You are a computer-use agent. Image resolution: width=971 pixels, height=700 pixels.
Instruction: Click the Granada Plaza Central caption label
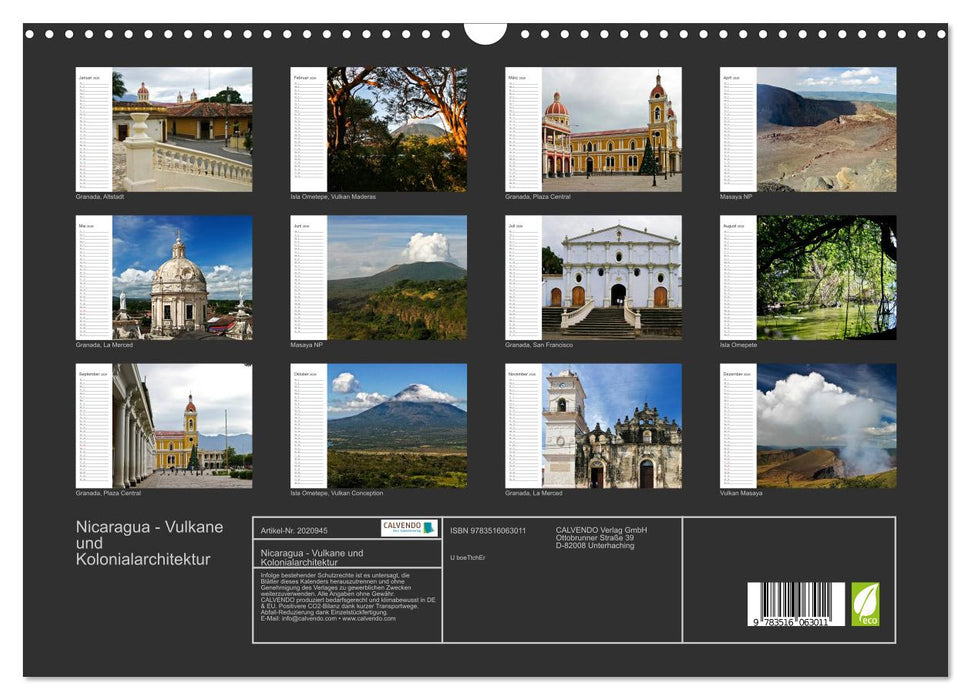click(x=537, y=197)
